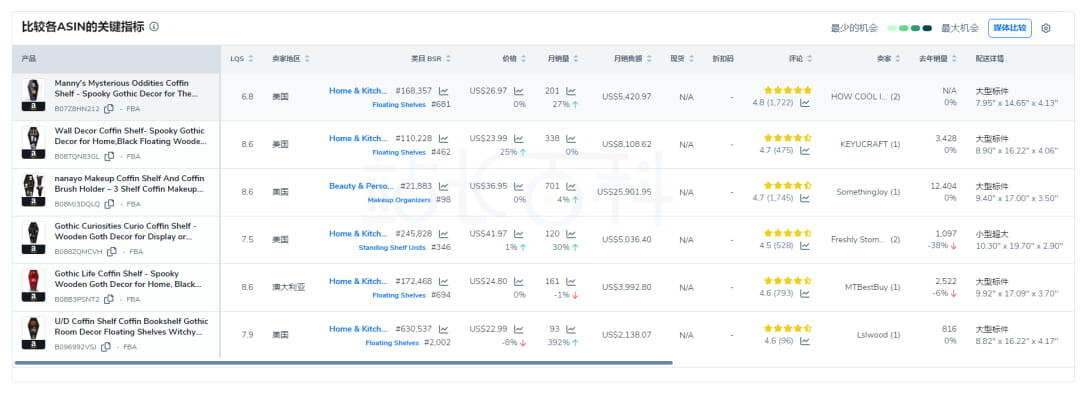Copy ASIN B08MJ3DQLQ with its copy icon
1080x394 pixels.
pyautogui.click(x=109, y=204)
